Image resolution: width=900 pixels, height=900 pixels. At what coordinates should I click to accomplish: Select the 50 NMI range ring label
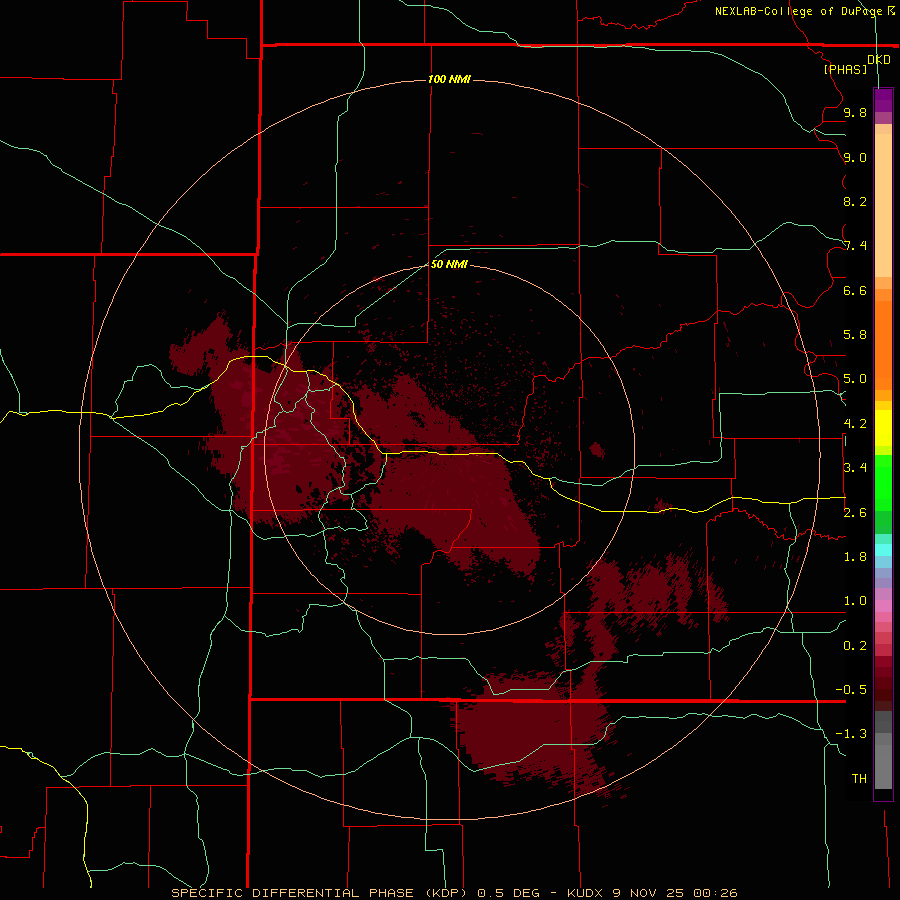[449, 264]
